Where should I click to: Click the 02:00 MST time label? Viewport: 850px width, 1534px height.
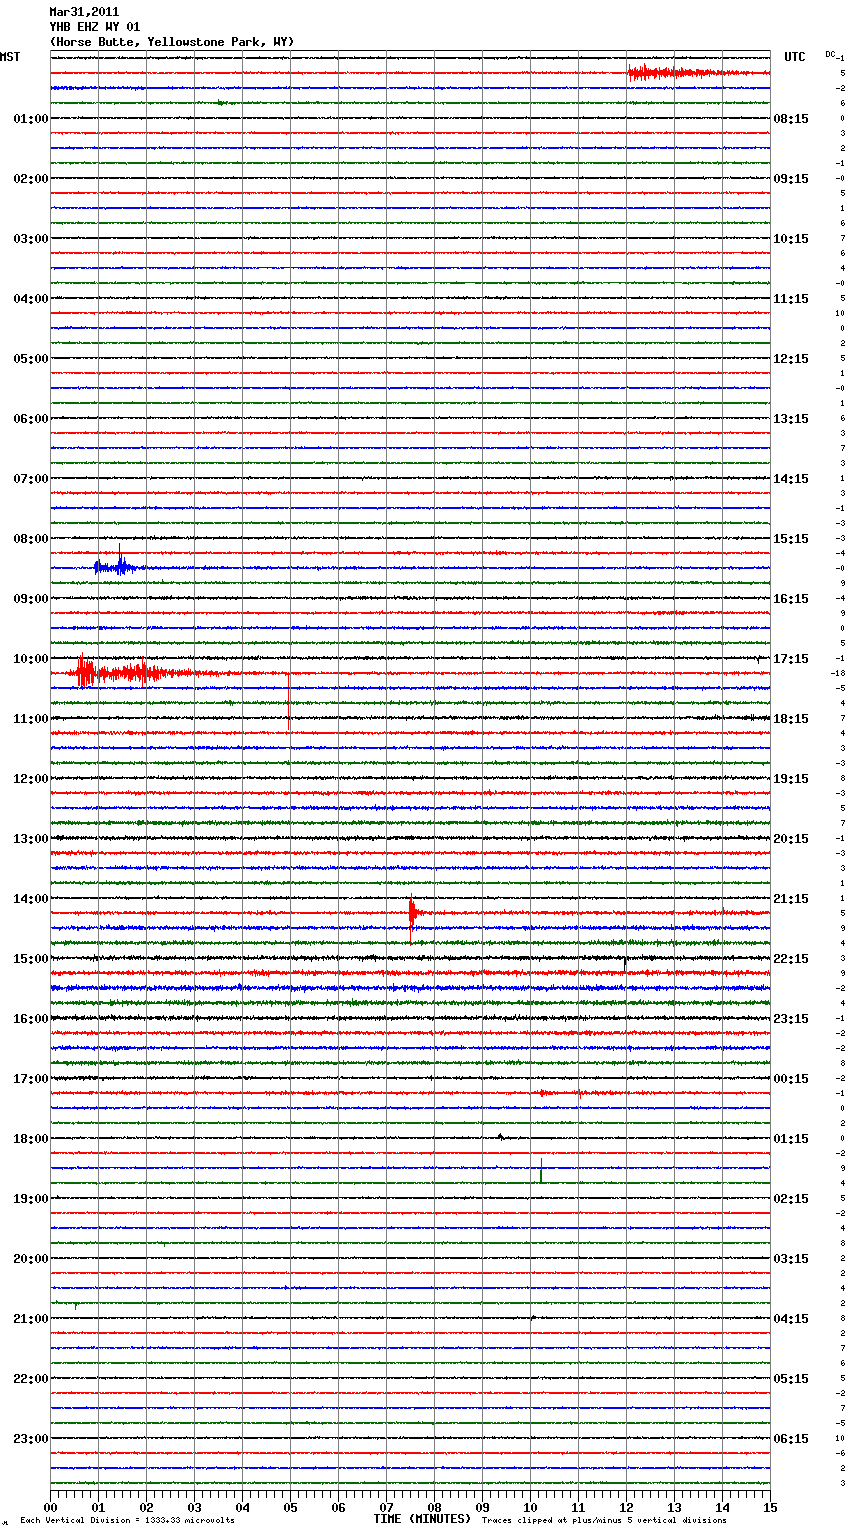pyautogui.click(x=31, y=179)
